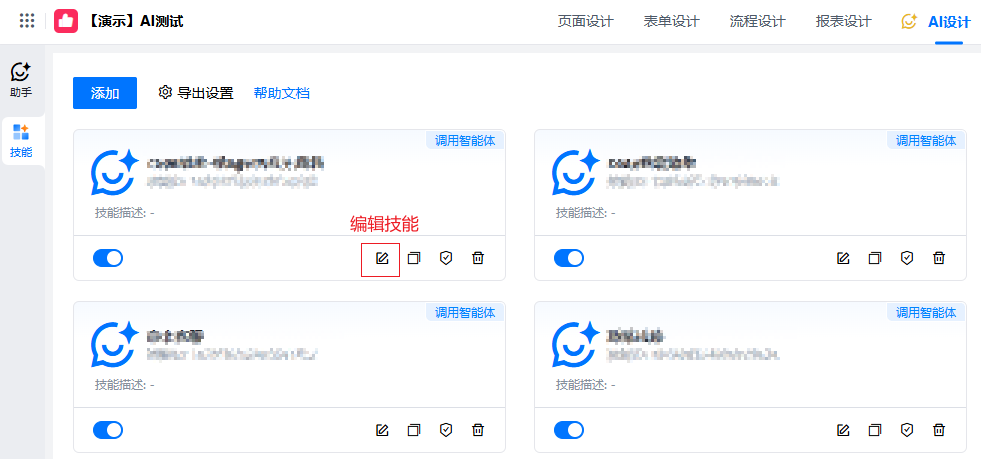
Task: Open the app grid launcher icon
Action: pos(27,21)
